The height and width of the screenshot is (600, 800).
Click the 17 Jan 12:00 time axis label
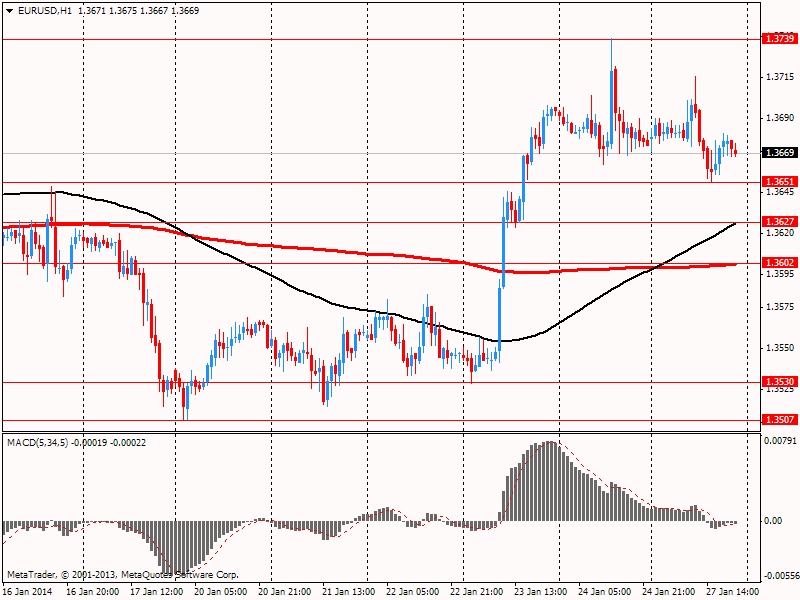(x=157, y=592)
